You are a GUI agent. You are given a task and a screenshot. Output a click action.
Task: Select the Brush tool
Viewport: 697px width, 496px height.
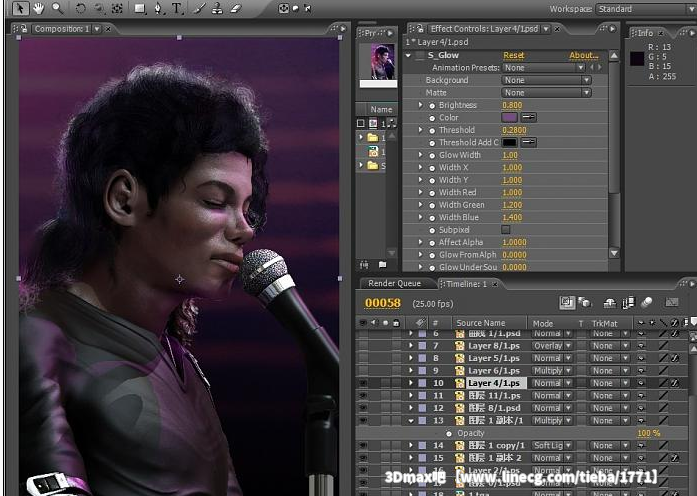[x=200, y=8]
